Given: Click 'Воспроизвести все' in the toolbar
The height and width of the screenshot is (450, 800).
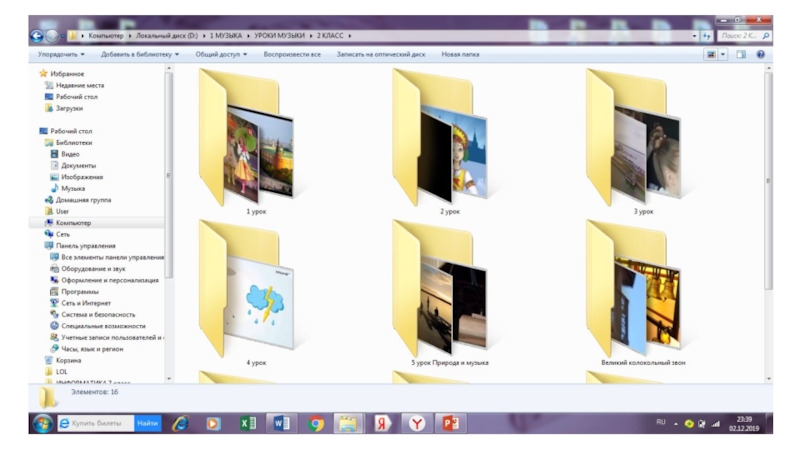Looking at the screenshot, I should pos(292,54).
